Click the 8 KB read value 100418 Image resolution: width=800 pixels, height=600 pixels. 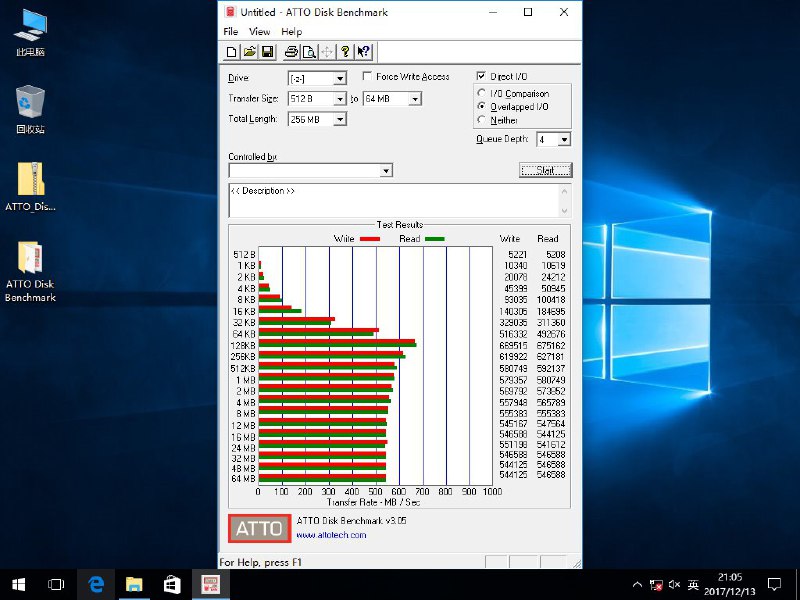tap(551, 299)
